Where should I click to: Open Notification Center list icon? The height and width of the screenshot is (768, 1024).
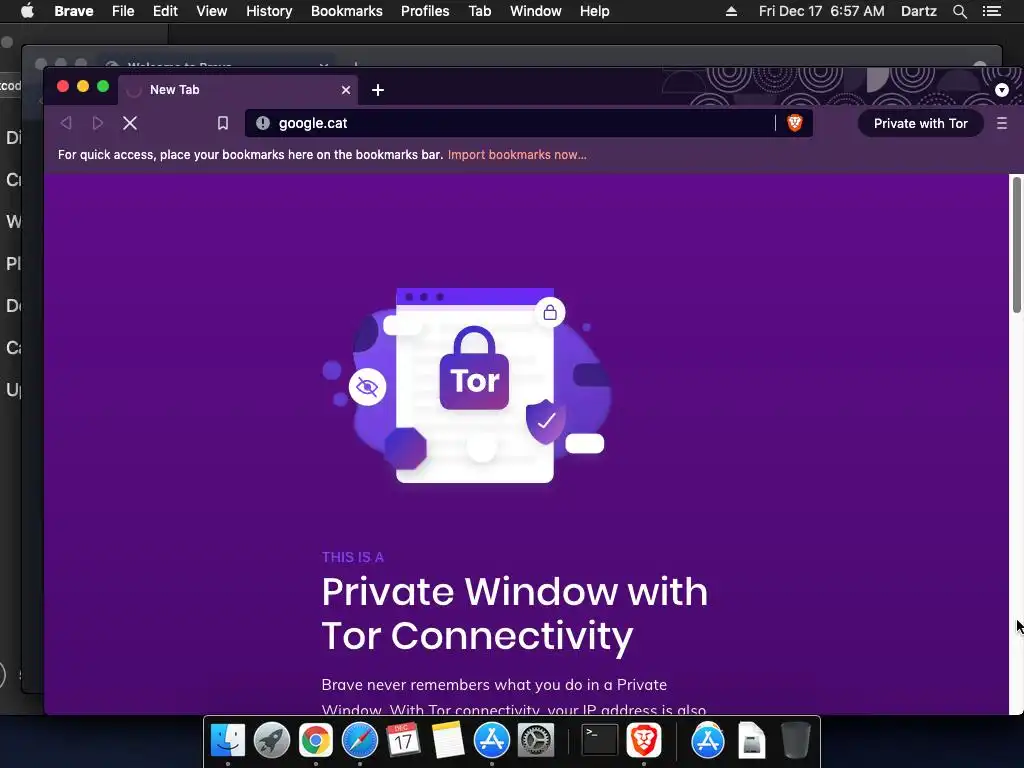point(992,11)
